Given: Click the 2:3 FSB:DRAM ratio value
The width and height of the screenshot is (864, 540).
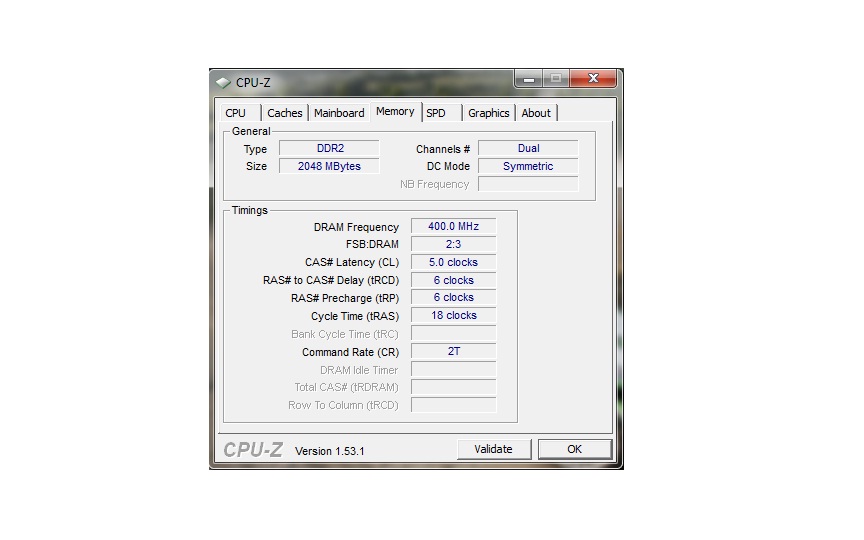Looking at the screenshot, I should click(x=453, y=244).
